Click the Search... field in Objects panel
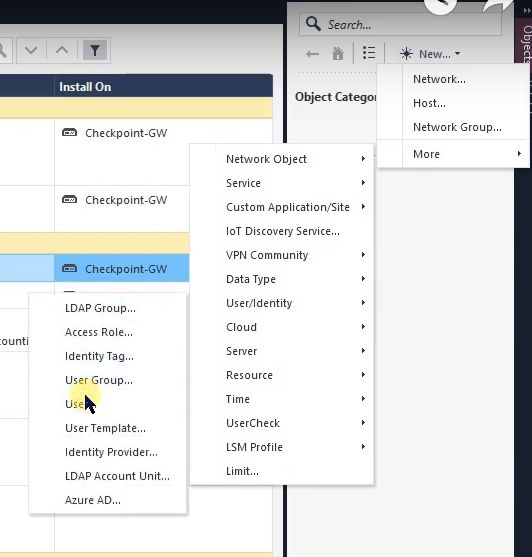 400,24
